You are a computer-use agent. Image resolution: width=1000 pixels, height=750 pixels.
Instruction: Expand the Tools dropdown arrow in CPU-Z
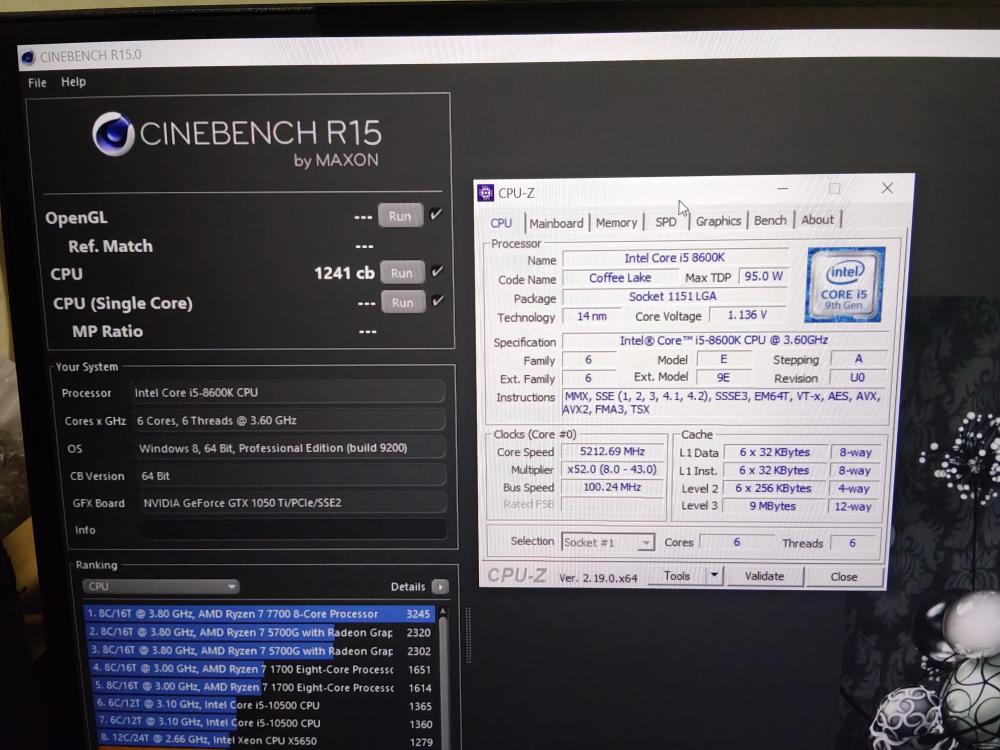click(x=714, y=576)
